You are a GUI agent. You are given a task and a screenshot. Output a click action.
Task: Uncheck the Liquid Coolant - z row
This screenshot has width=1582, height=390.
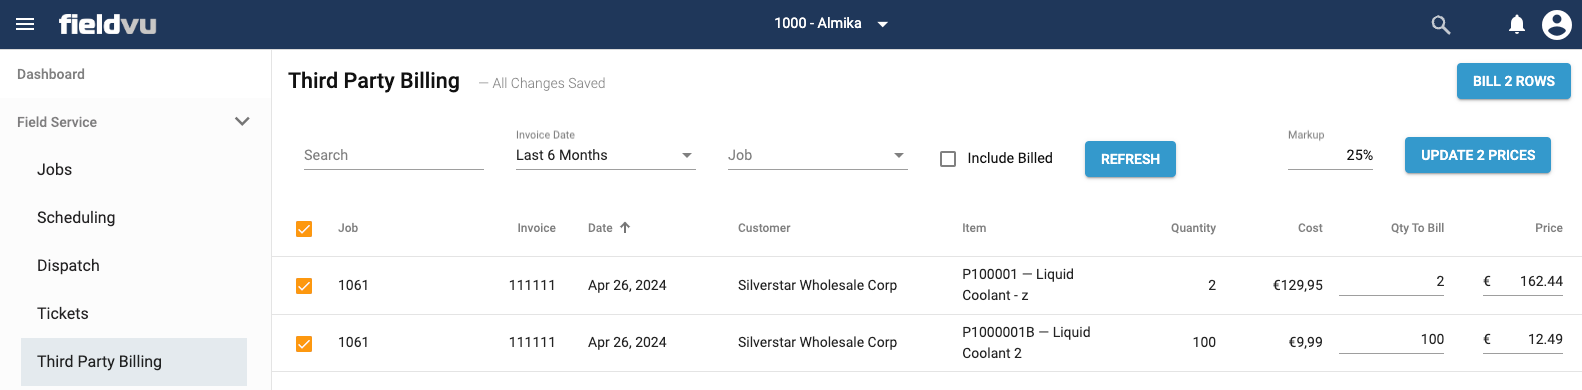[304, 286]
